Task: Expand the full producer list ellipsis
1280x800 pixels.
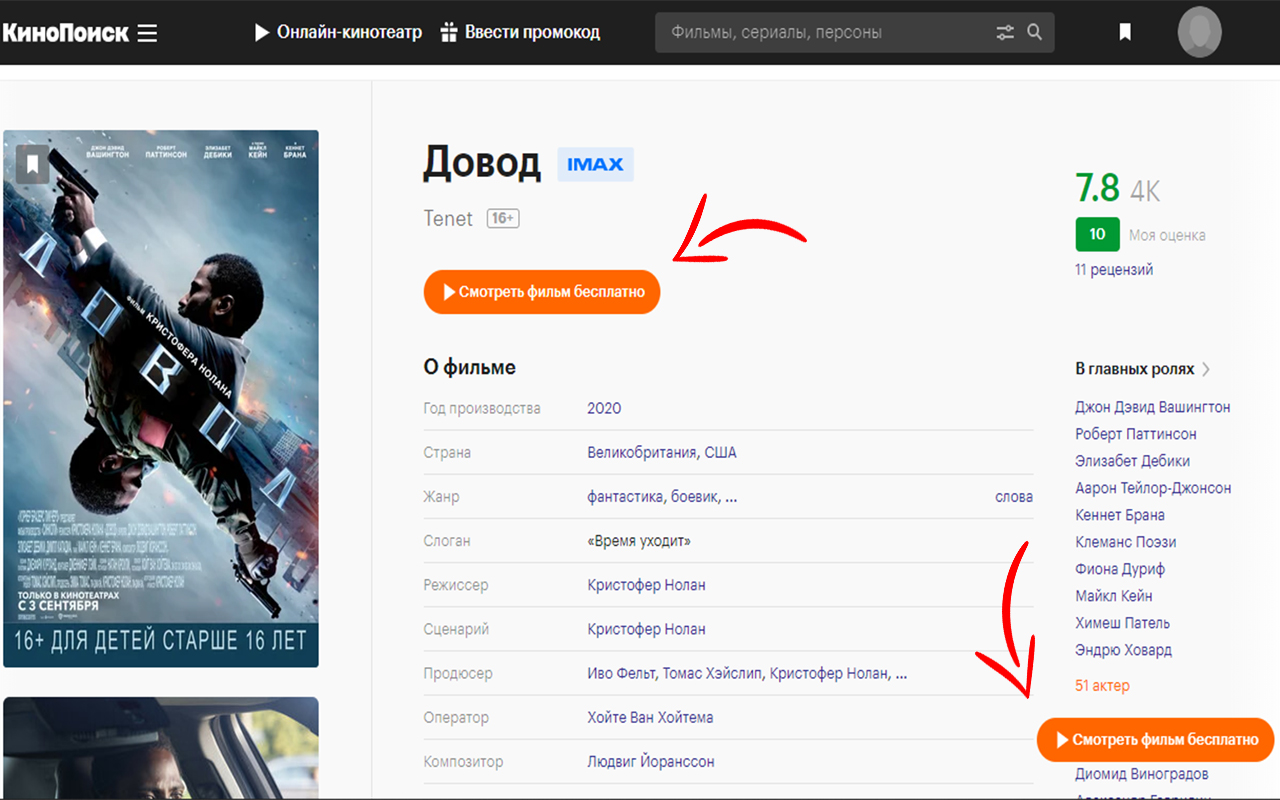Action: coord(899,673)
